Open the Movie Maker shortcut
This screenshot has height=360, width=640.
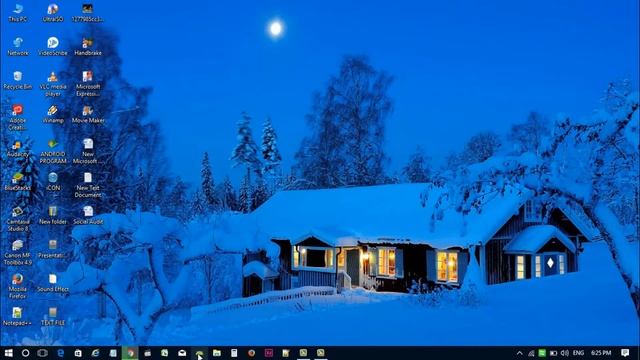click(x=88, y=114)
